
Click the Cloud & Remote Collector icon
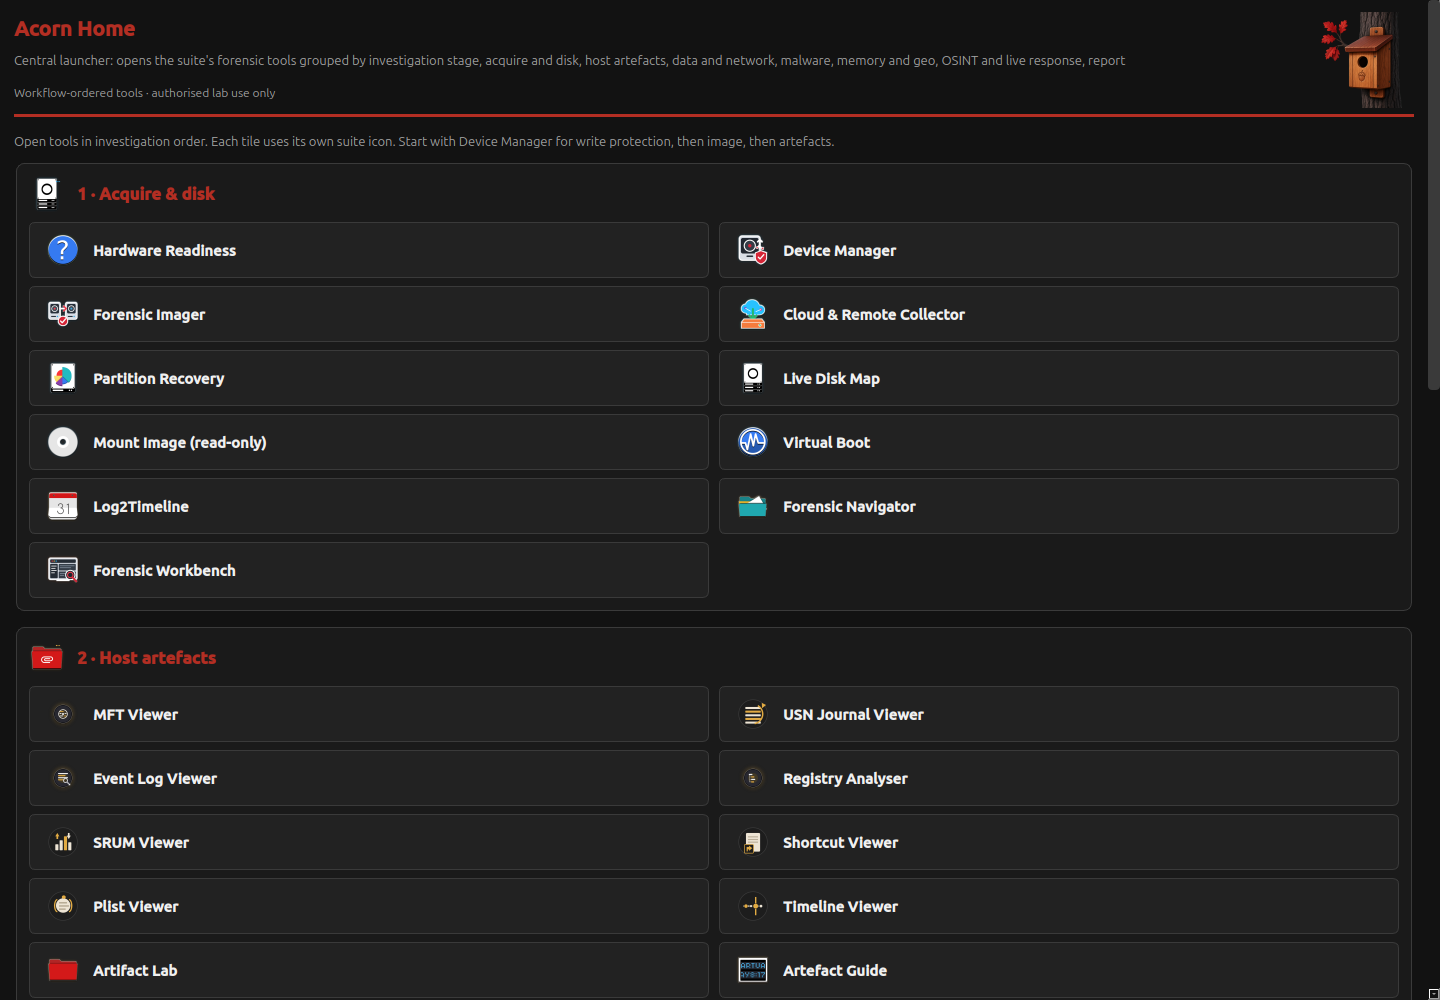coord(753,314)
